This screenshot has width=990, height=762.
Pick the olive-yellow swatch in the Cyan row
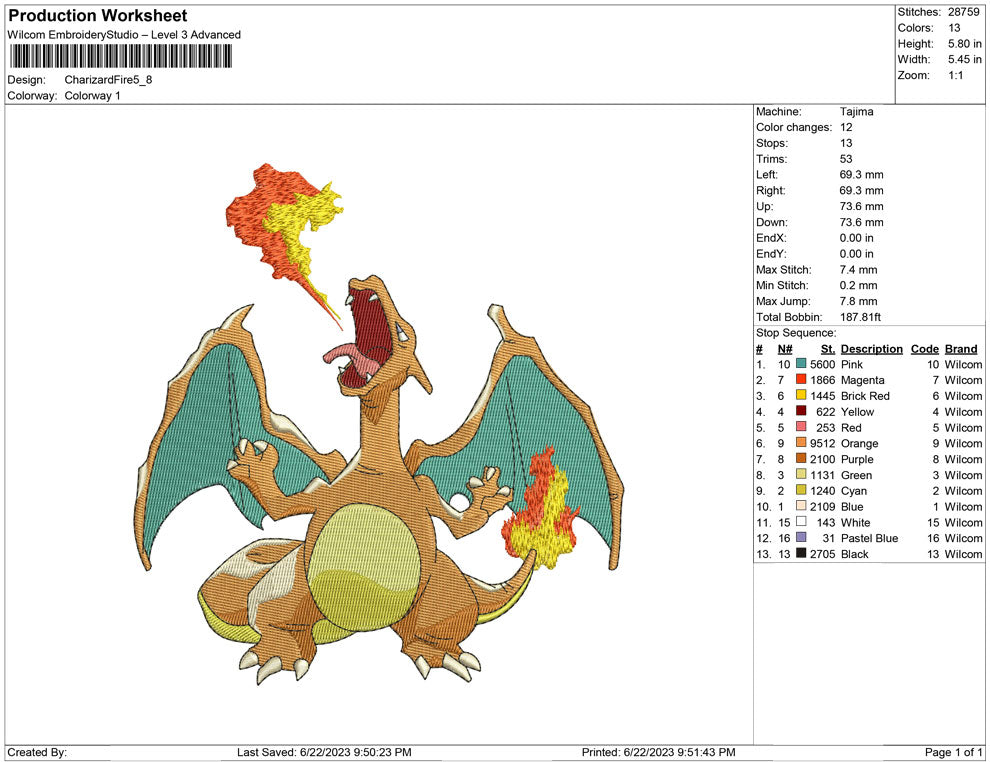coord(801,490)
